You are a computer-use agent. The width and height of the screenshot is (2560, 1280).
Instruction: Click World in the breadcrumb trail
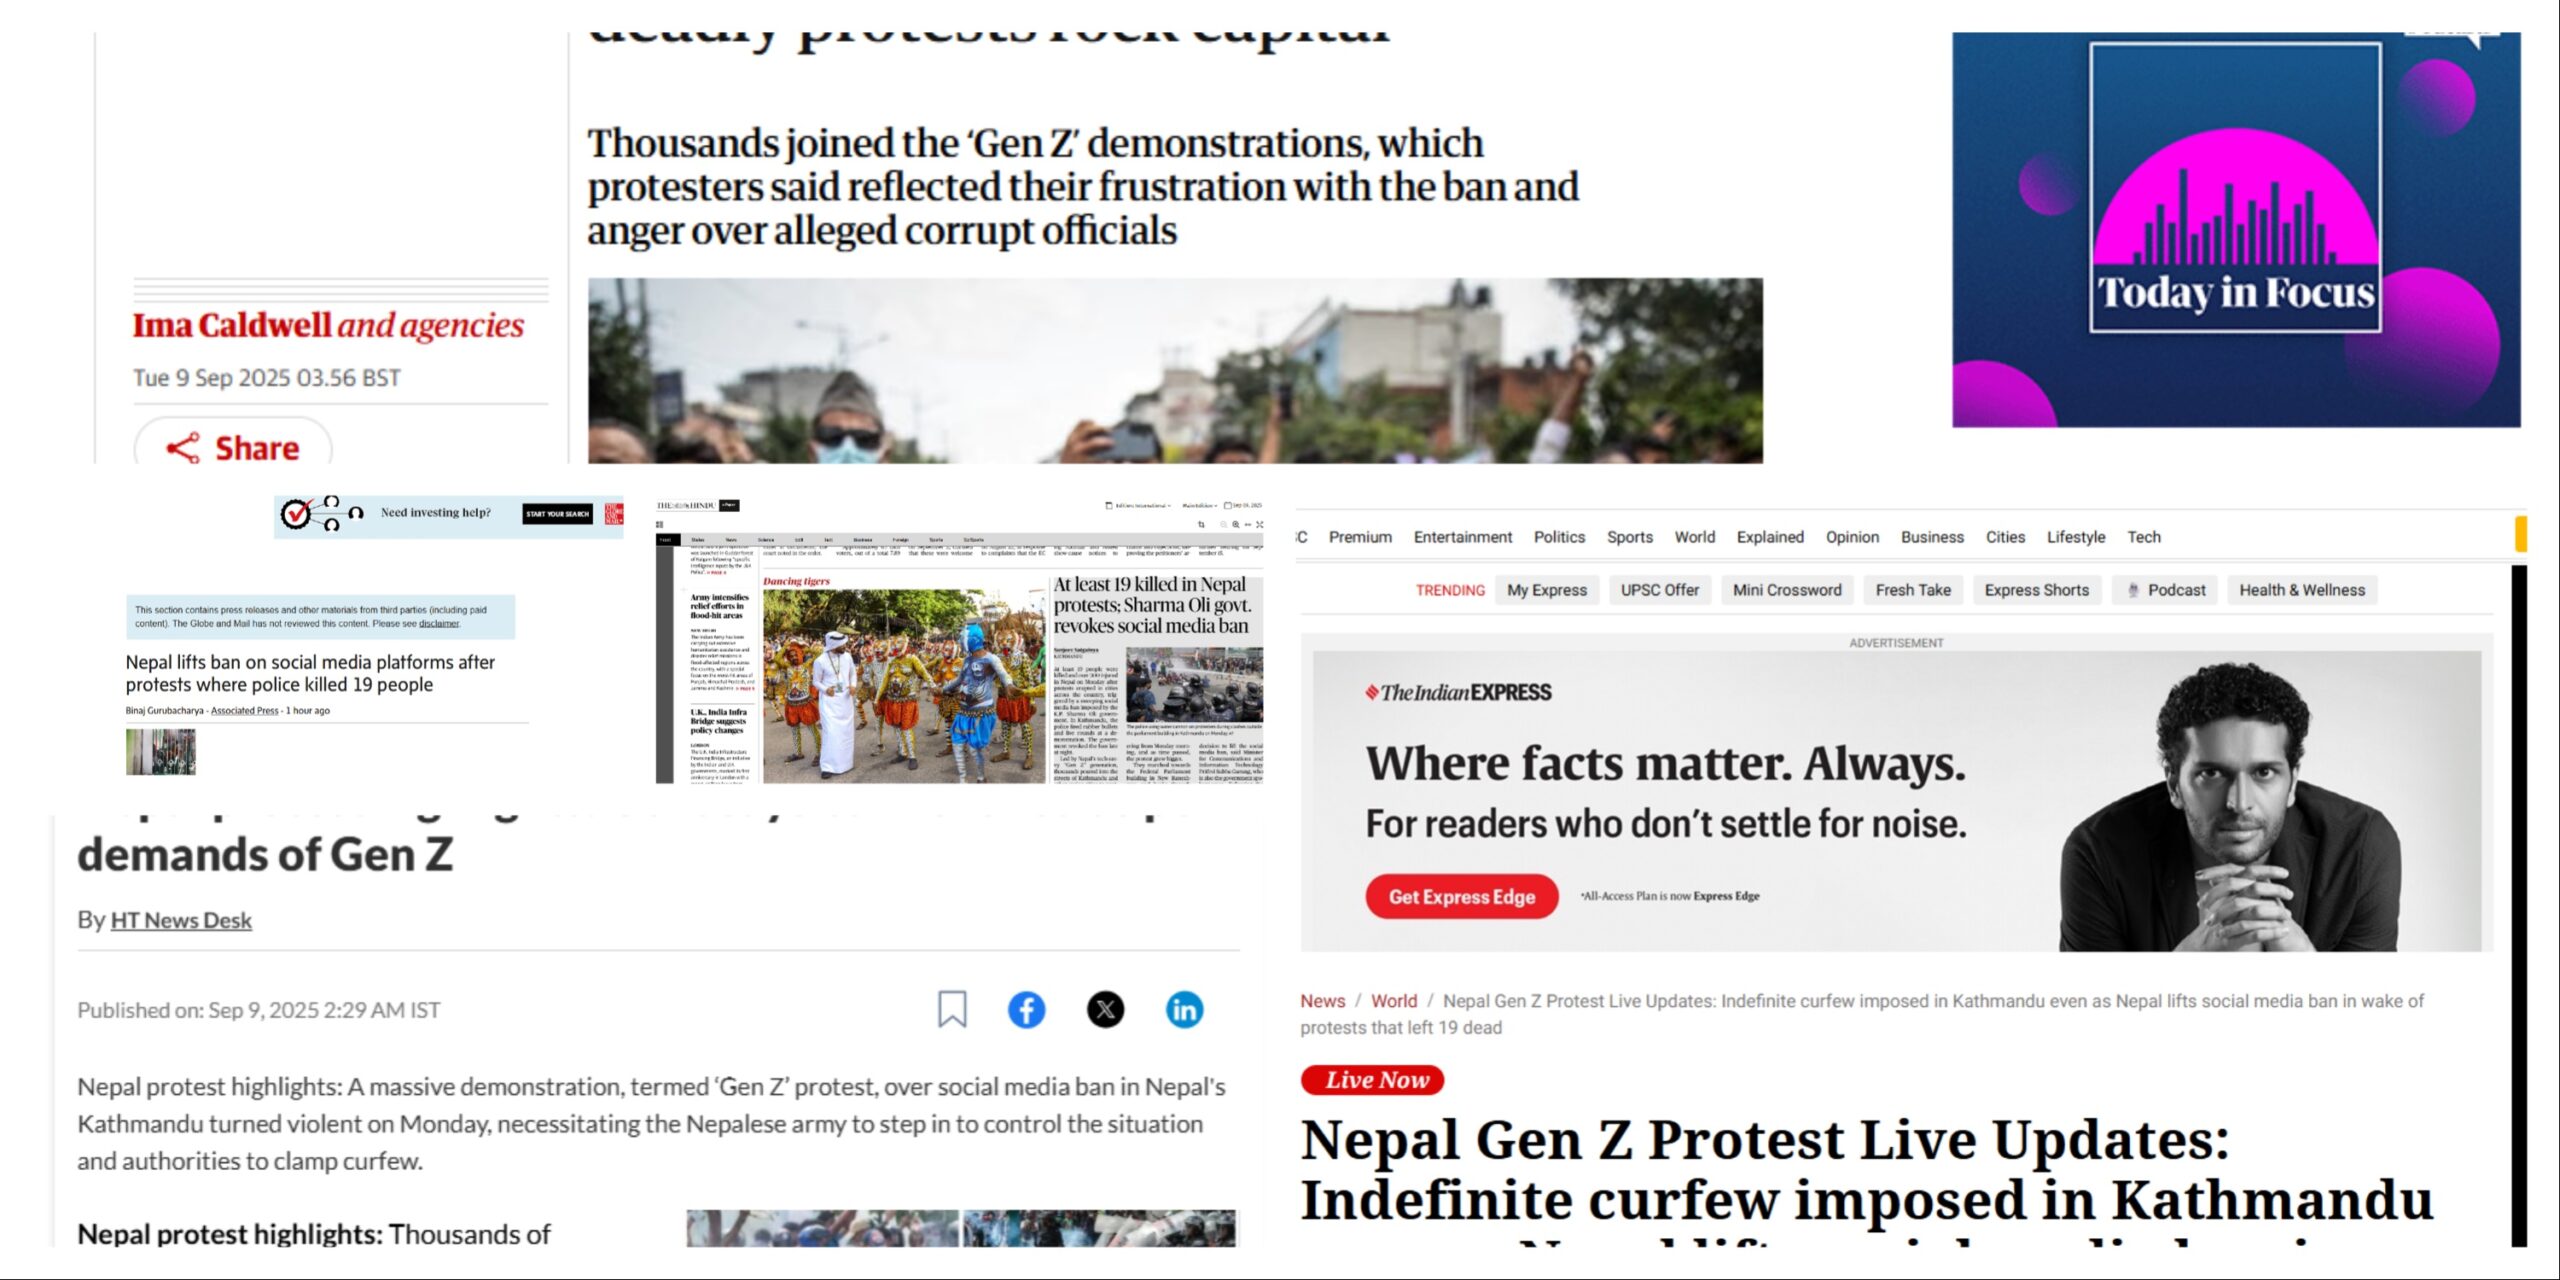point(1394,1001)
